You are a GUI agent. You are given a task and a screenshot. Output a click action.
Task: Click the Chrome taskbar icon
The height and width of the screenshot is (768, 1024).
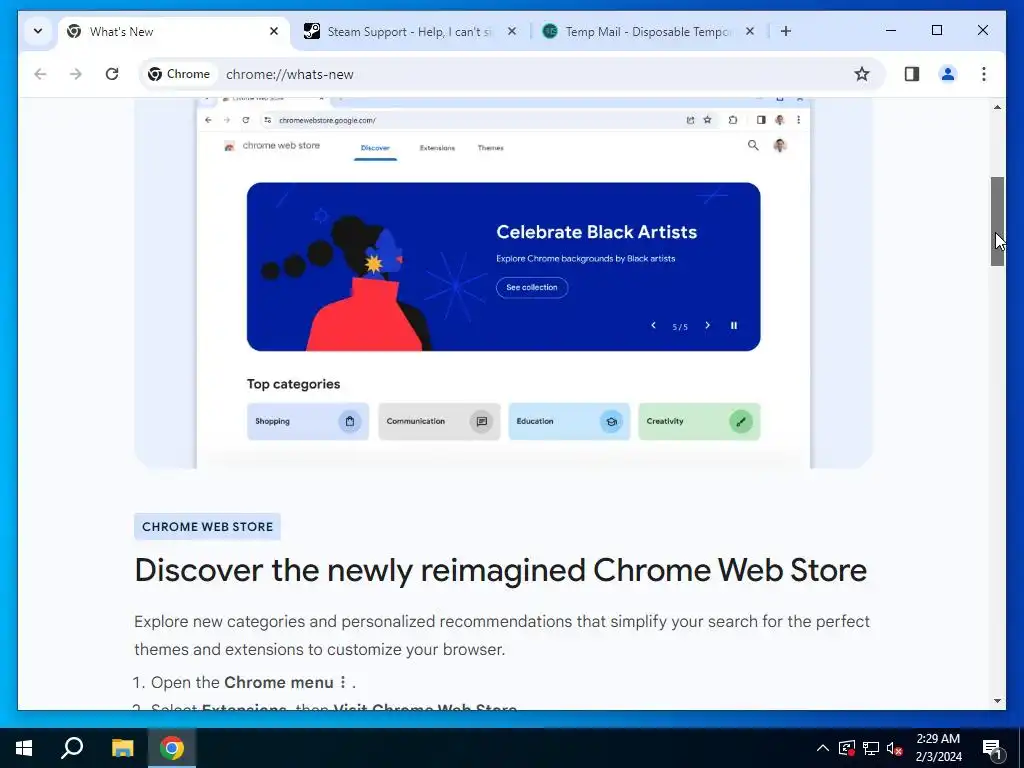pos(172,748)
